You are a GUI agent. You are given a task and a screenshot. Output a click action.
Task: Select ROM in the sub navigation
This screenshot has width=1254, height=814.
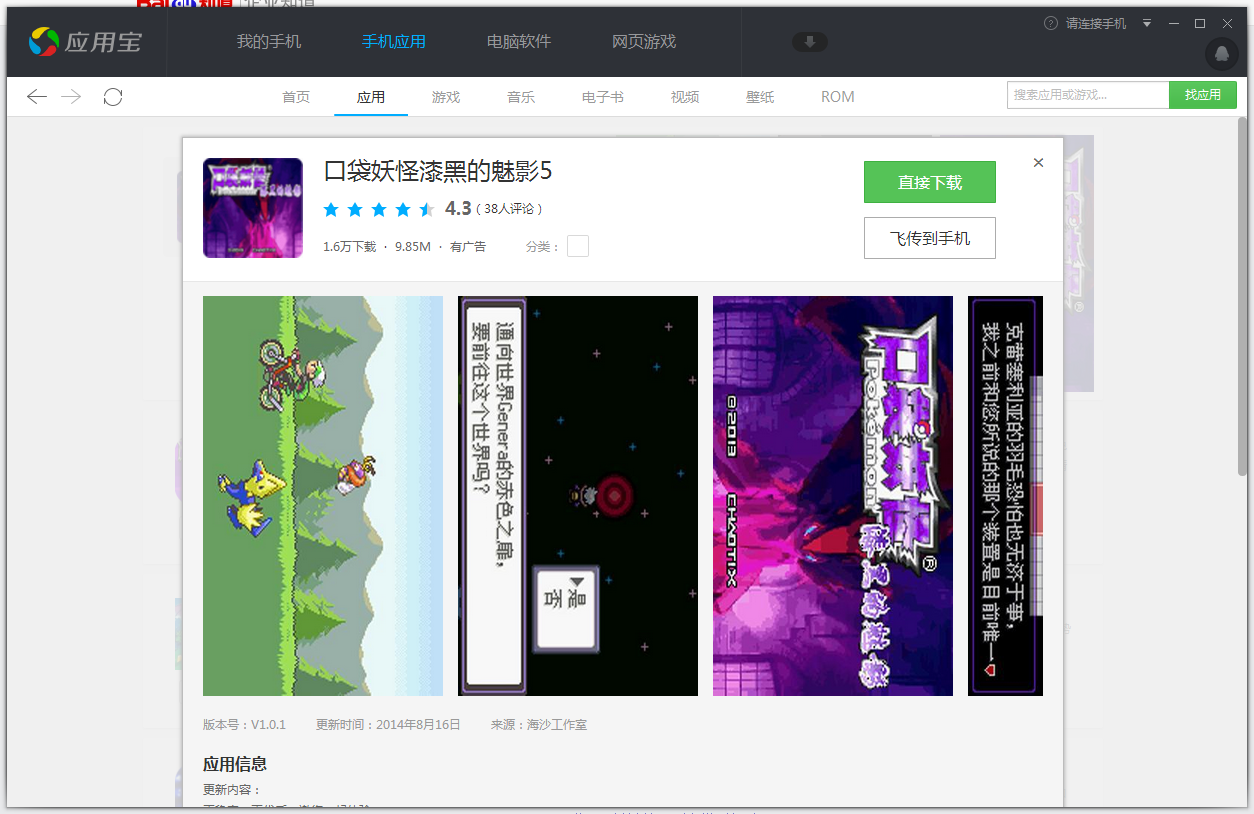838,97
